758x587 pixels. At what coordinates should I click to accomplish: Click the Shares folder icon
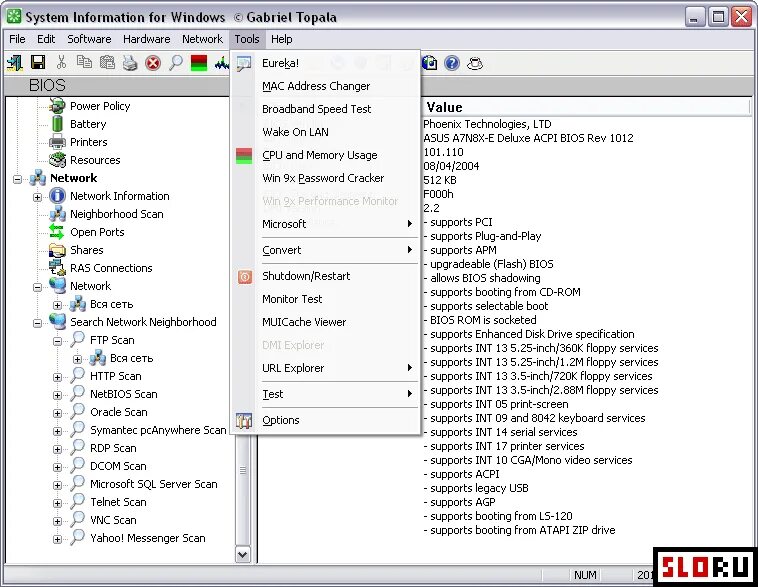57,250
